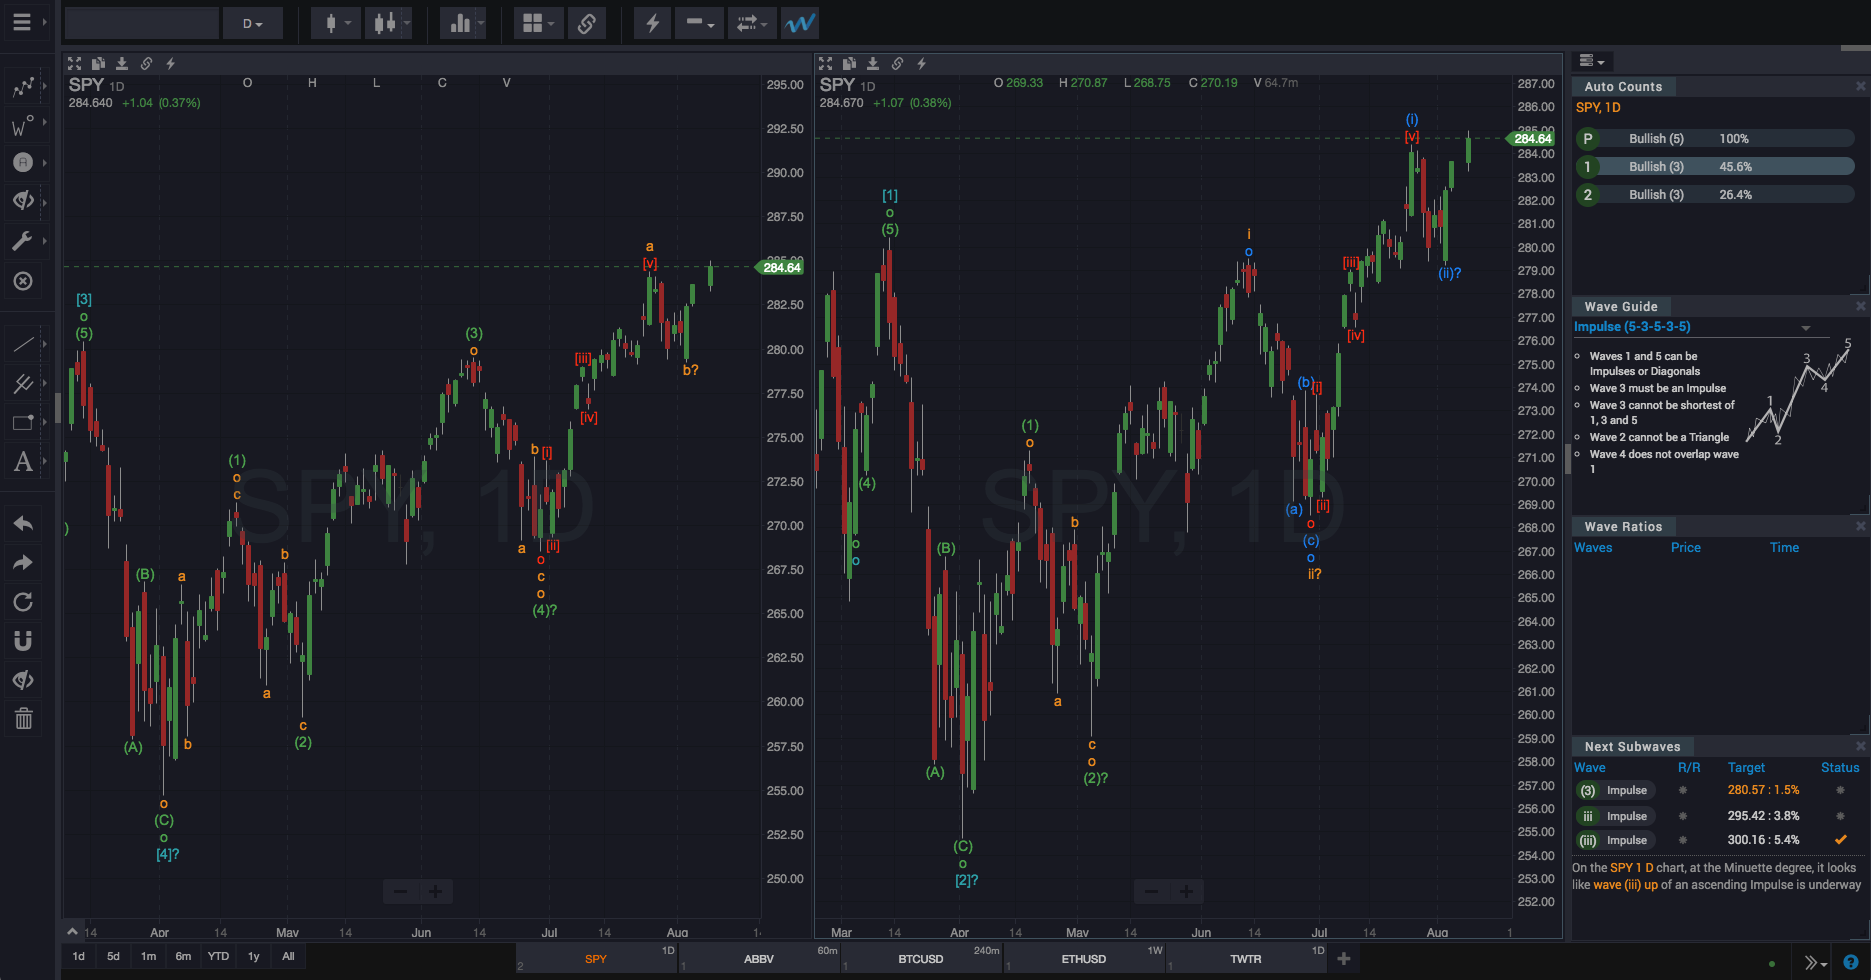Viewport: 1871px width, 980px height.
Task: Click the trash delete drawings icon
Action: [24, 718]
